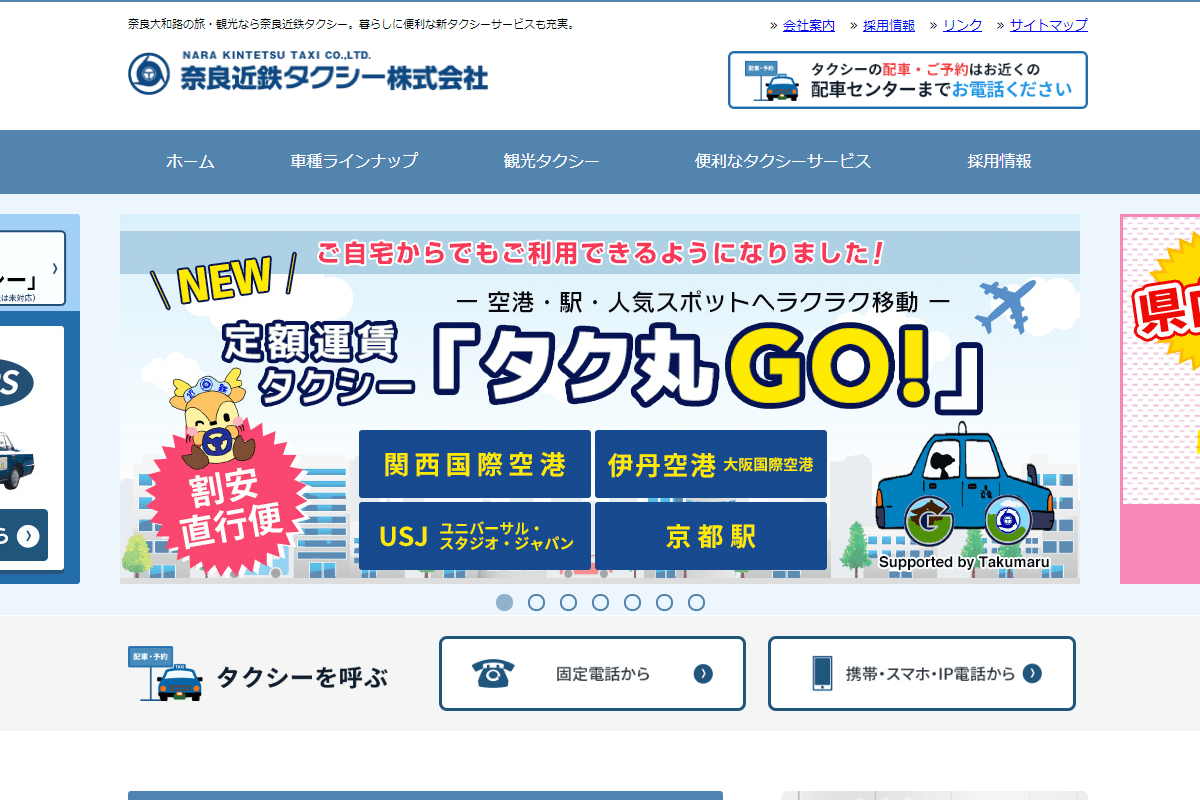This screenshot has height=800, width=1200.
Task: Click the 携帯・スマホ・IP電話から button
Action: (922, 673)
